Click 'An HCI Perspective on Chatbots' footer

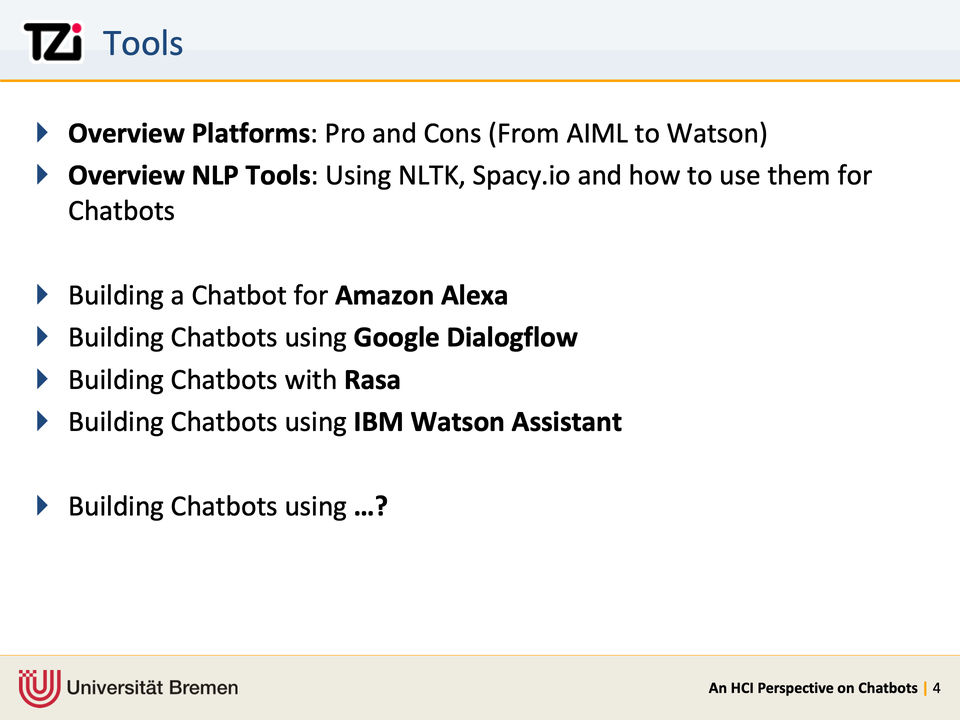click(812, 688)
